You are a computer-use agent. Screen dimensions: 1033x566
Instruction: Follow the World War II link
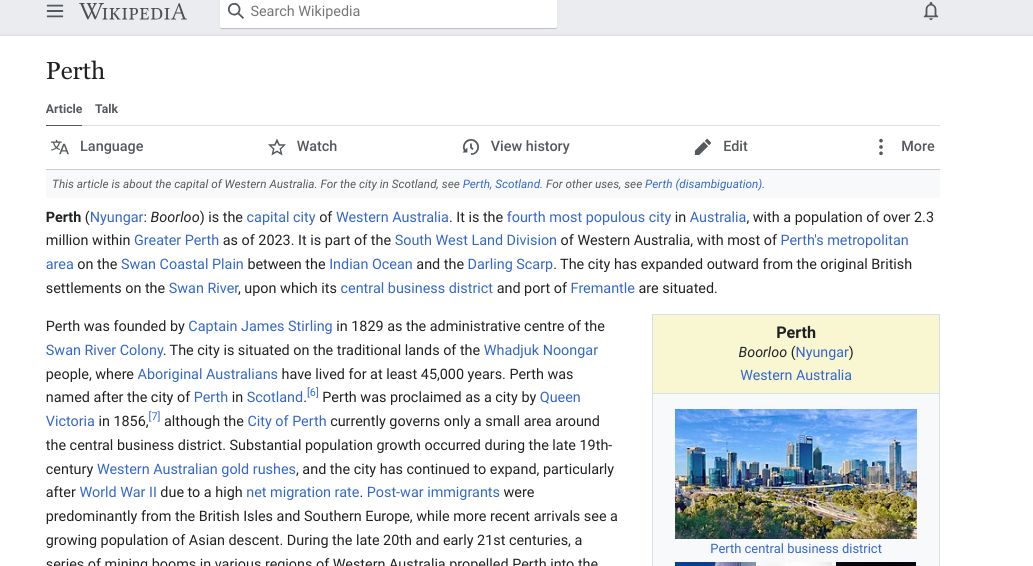[x=118, y=492]
